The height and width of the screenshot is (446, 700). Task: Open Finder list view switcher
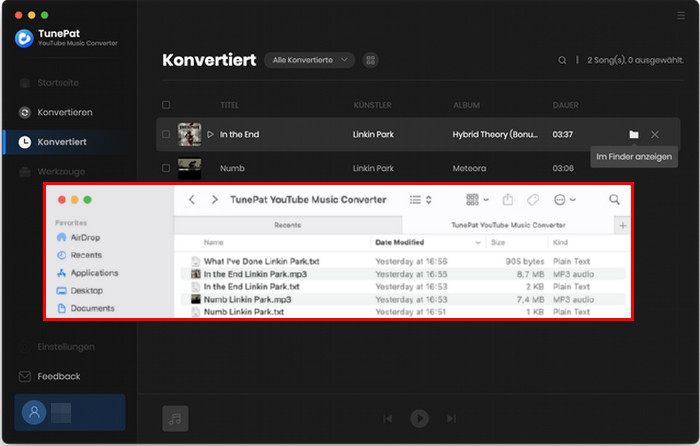421,200
